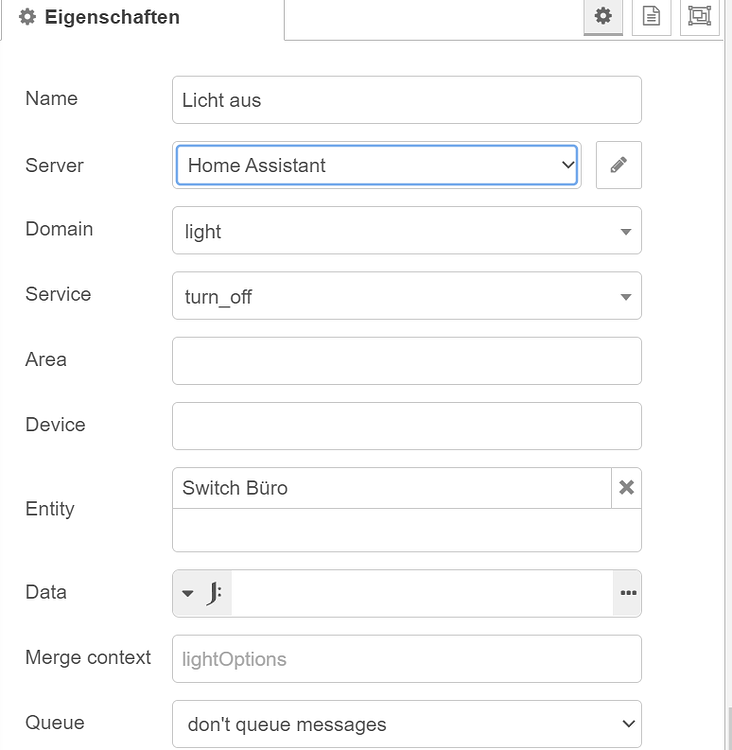Click the empty Entity input row
The width and height of the screenshot is (732, 750).
(x=406, y=530)
